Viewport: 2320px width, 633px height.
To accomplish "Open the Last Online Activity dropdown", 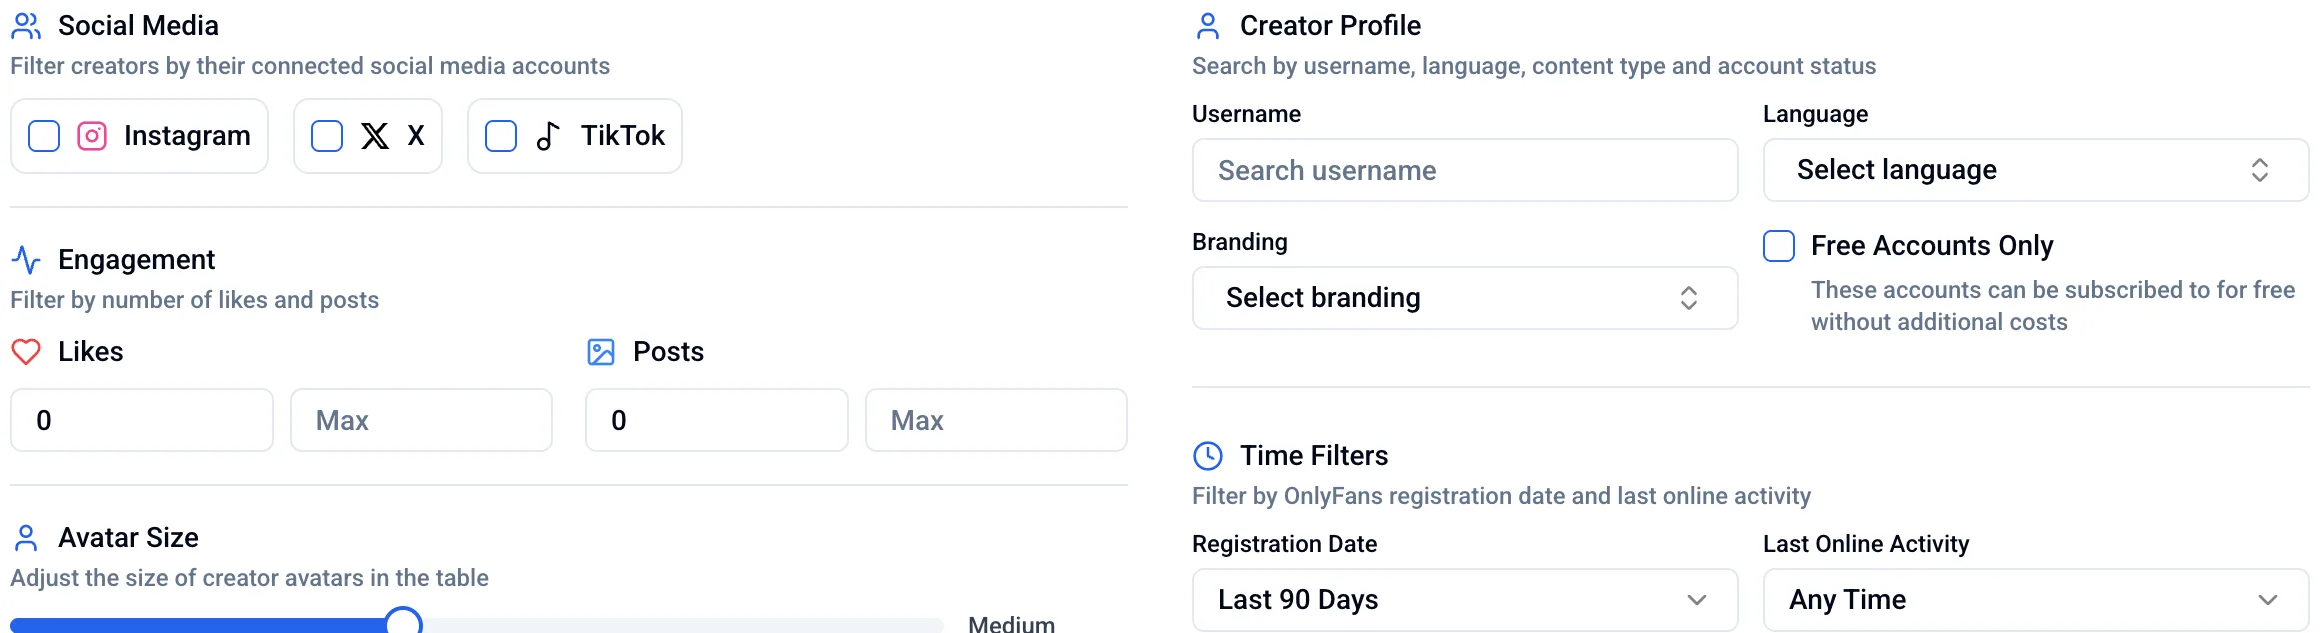I will click(2035, 599).
